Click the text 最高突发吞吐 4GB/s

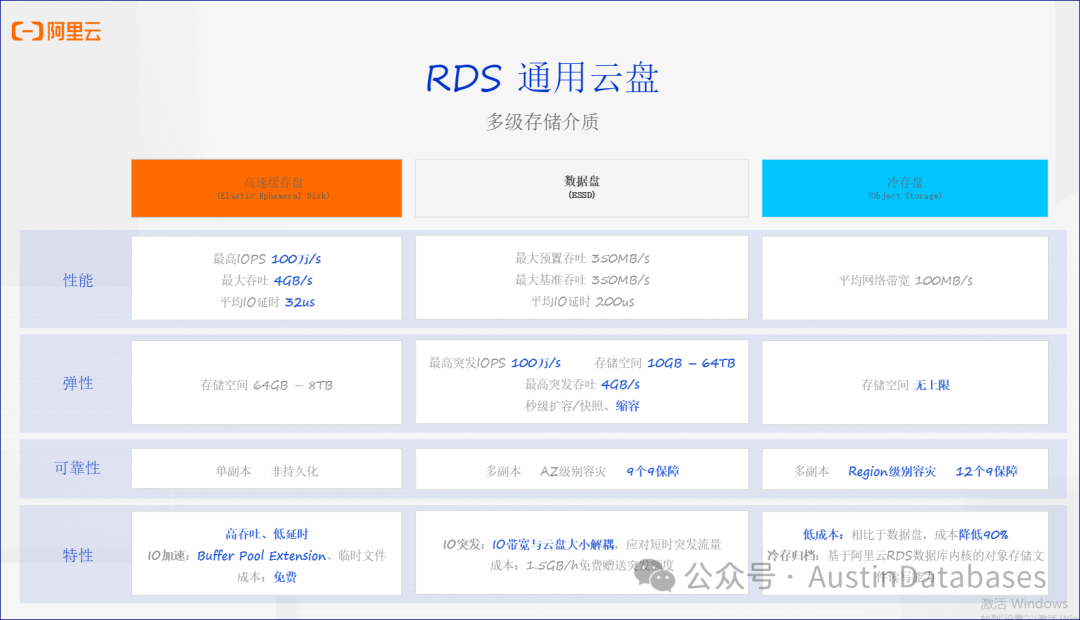coord(582,384)
